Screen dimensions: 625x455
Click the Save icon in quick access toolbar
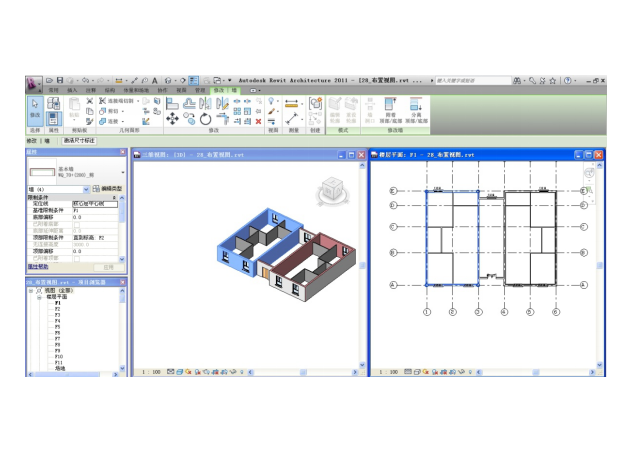point(60,79)
